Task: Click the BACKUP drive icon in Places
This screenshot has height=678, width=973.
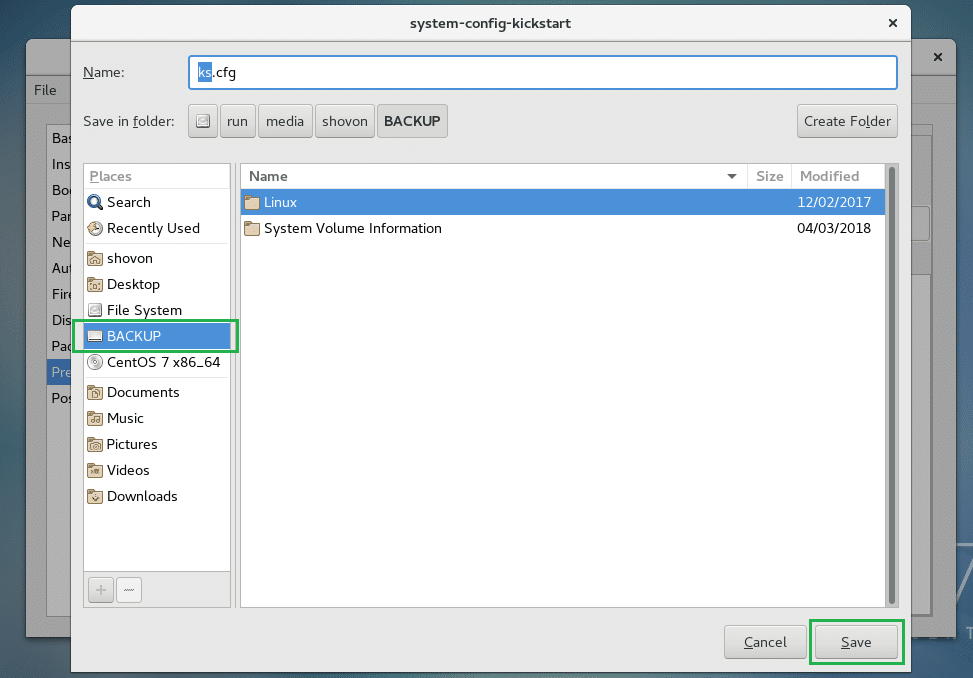Action: tap(95, 336)
